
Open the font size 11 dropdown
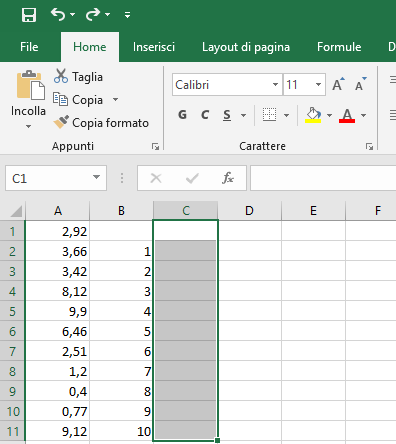(318, 84)
